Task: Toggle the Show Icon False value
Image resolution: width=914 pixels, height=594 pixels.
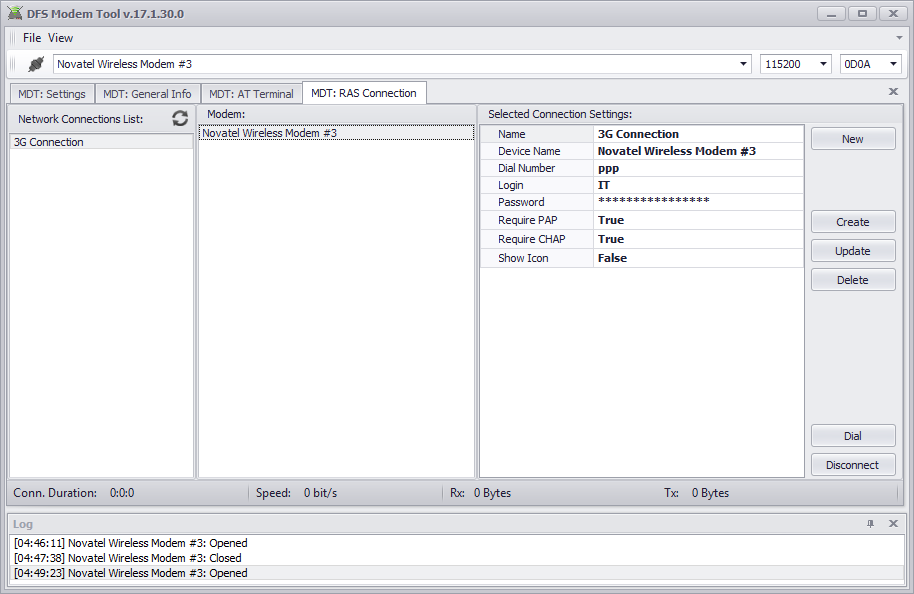Action: tap(698, 258)
